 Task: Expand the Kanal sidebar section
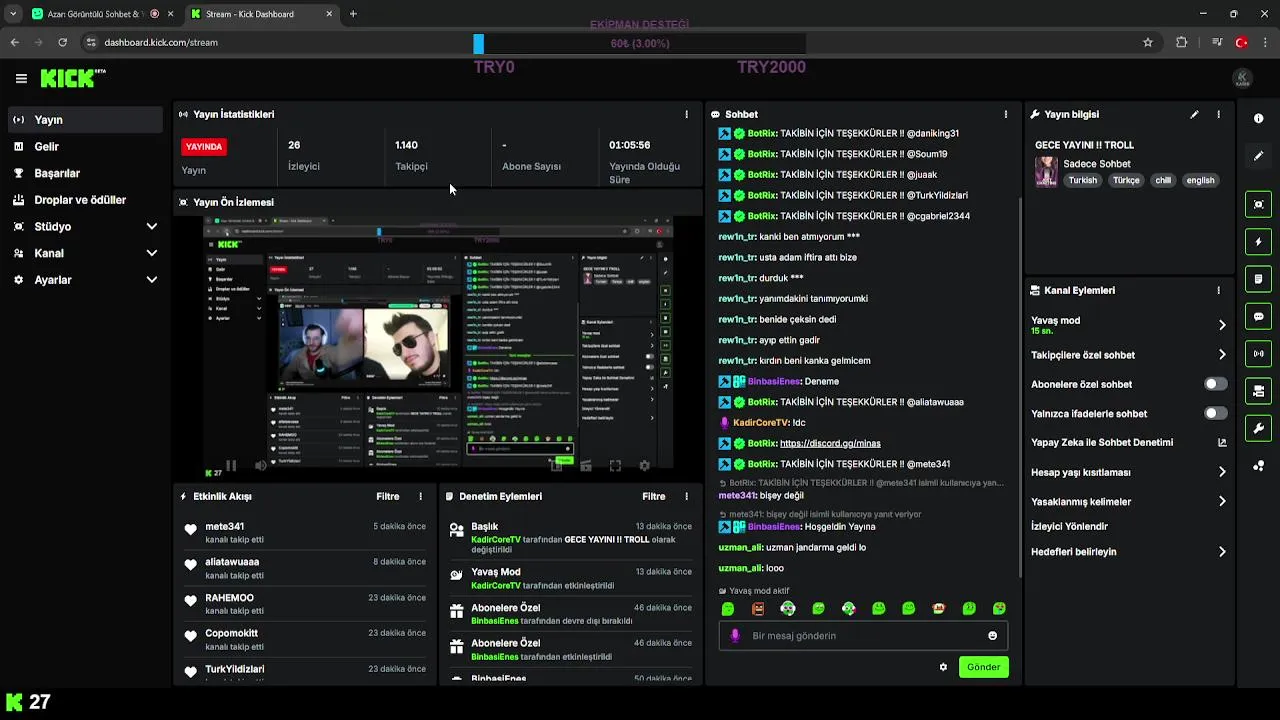[85, 253]
